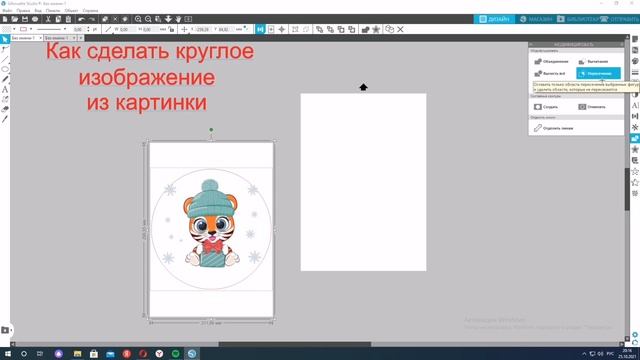Screen dimensions: 640x360
Task: Click the Вычесть всё button
Action: pyautogui.click(x=550, y=73)
